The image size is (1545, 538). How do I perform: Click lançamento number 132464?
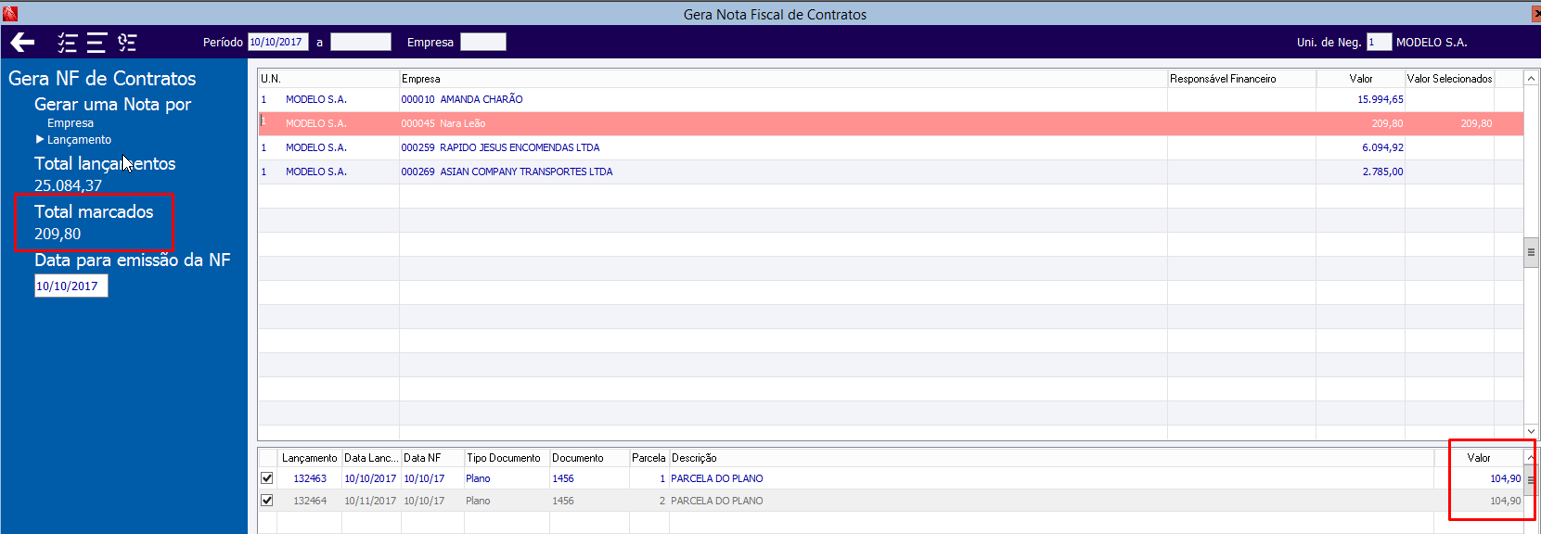pos(310,500)
